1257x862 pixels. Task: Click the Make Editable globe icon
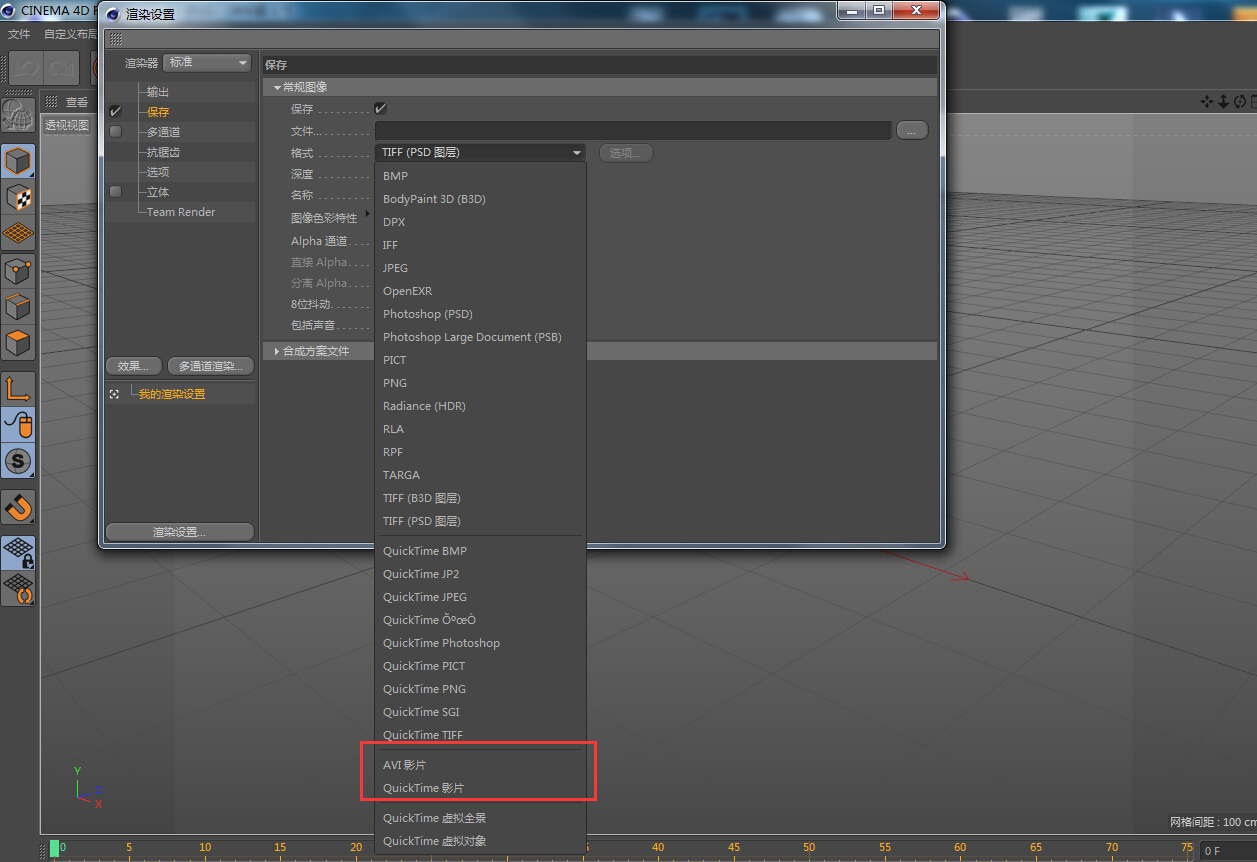point(18,116)
